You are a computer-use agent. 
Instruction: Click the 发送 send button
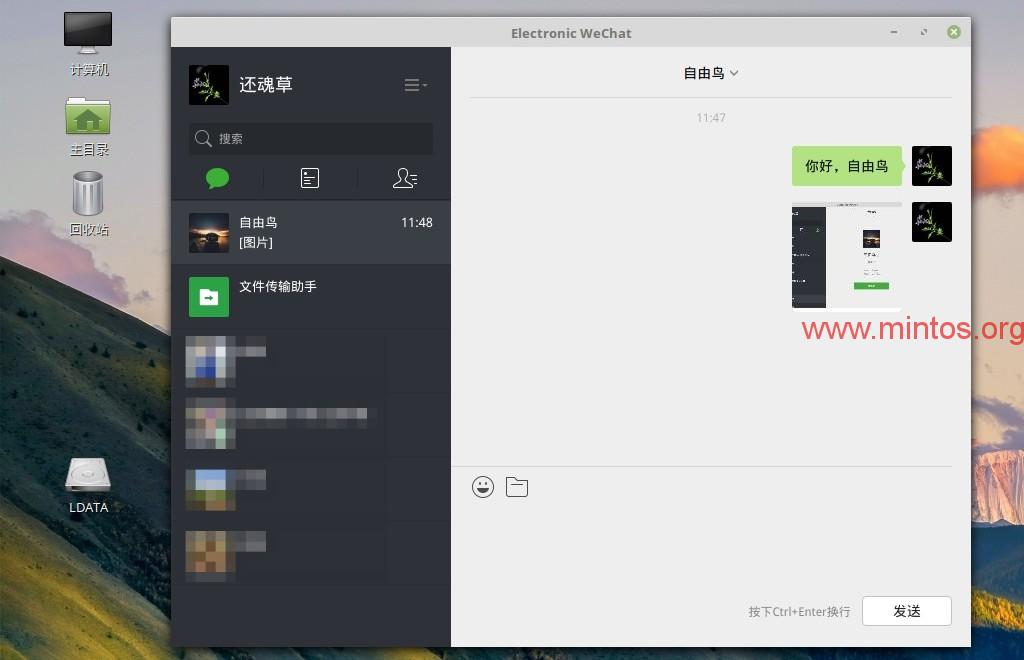(x=906, y=611)
